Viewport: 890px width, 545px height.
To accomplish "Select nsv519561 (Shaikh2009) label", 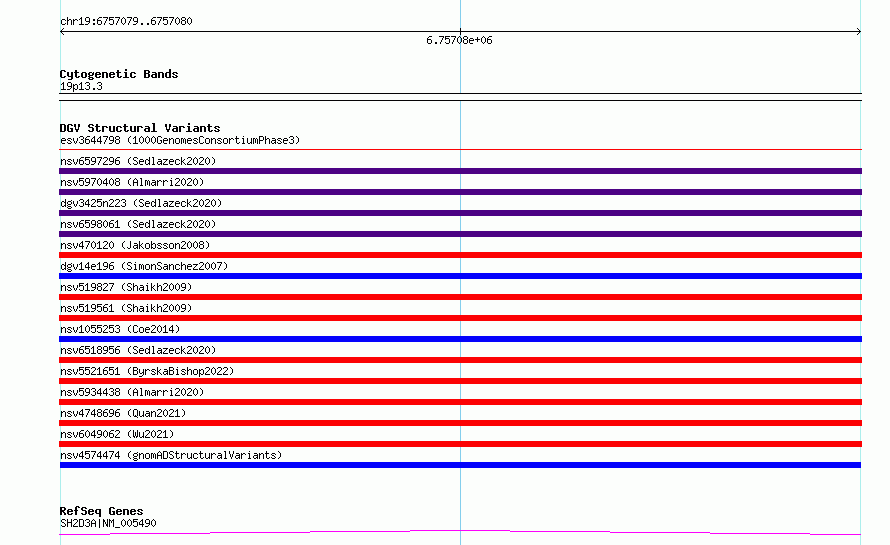I will click(126, 308).
